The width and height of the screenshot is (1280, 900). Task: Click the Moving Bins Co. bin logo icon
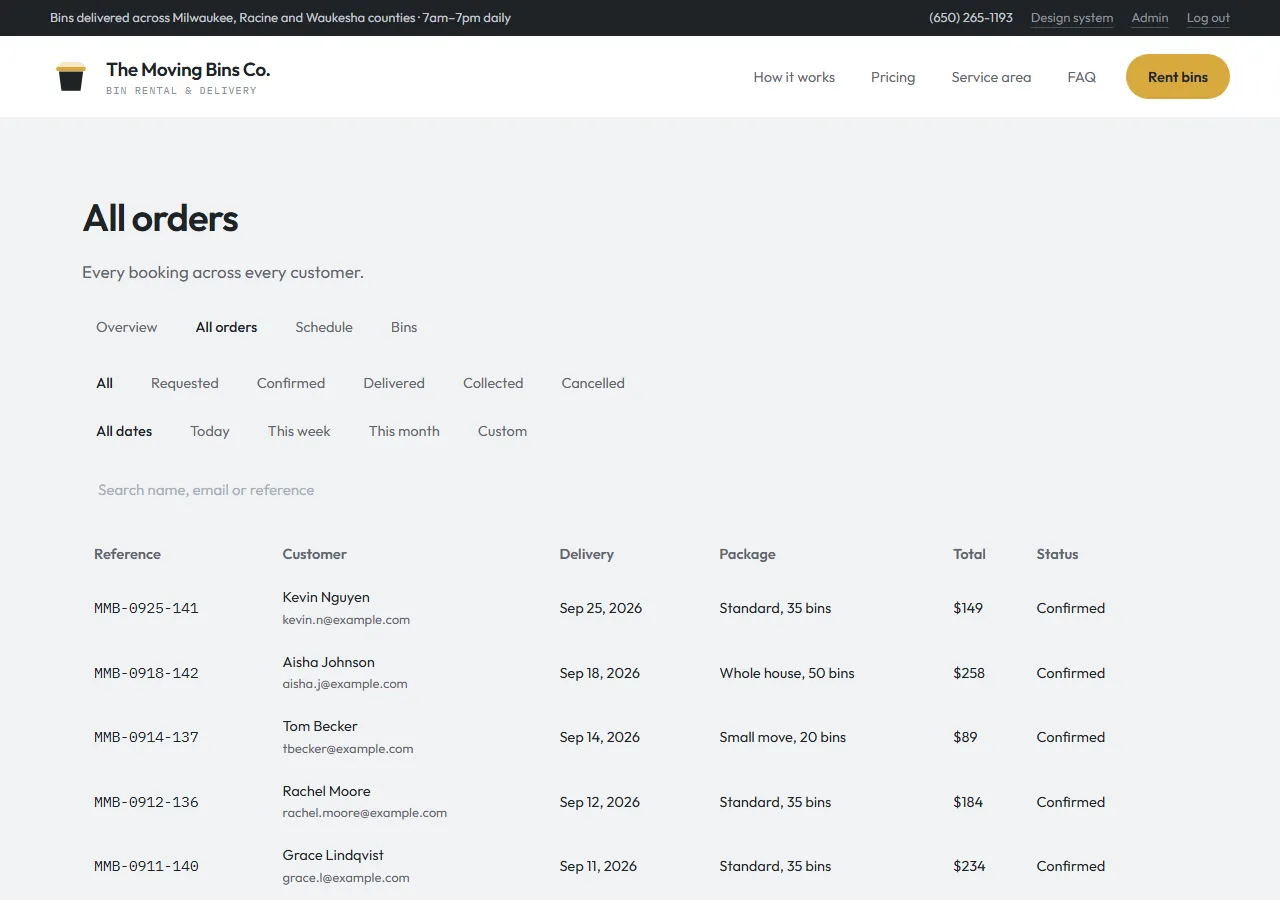point(71,77)
